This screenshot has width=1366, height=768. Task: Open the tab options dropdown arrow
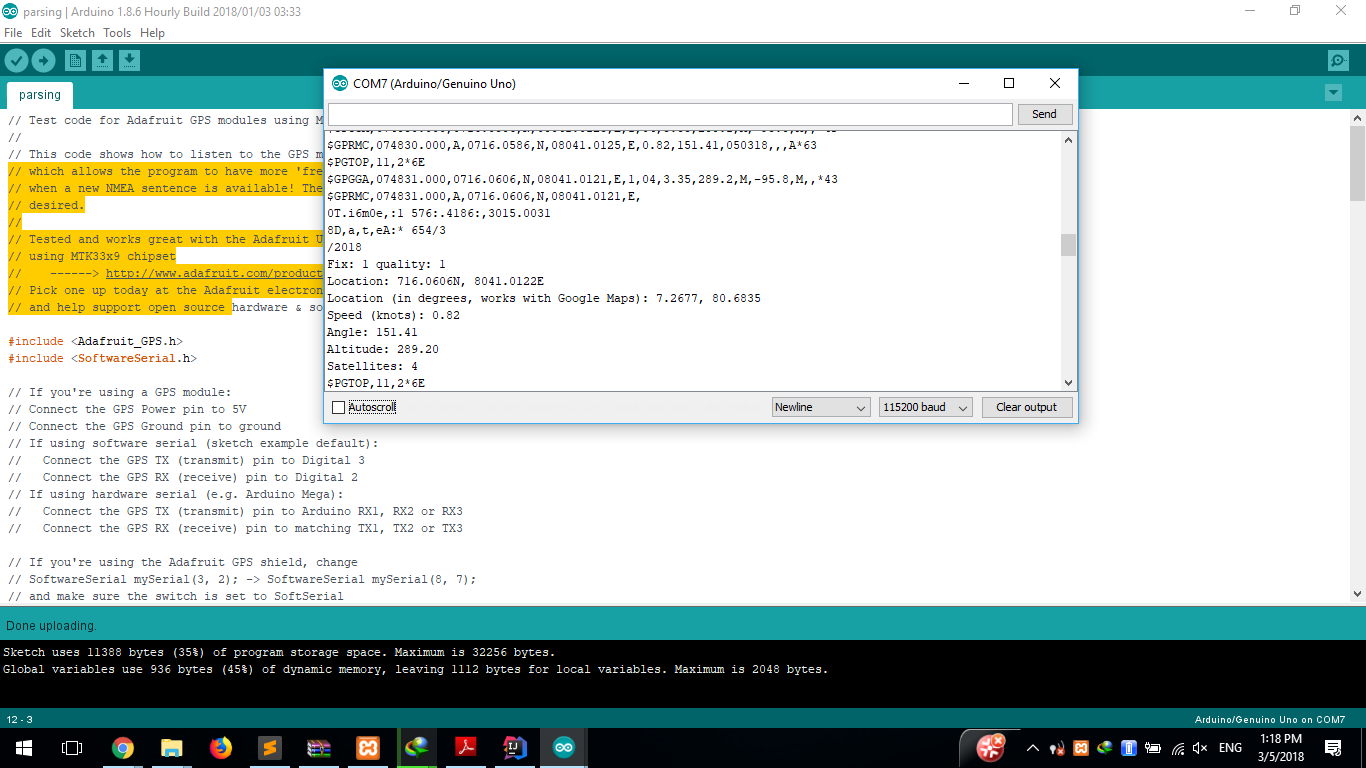(1333, 93)
